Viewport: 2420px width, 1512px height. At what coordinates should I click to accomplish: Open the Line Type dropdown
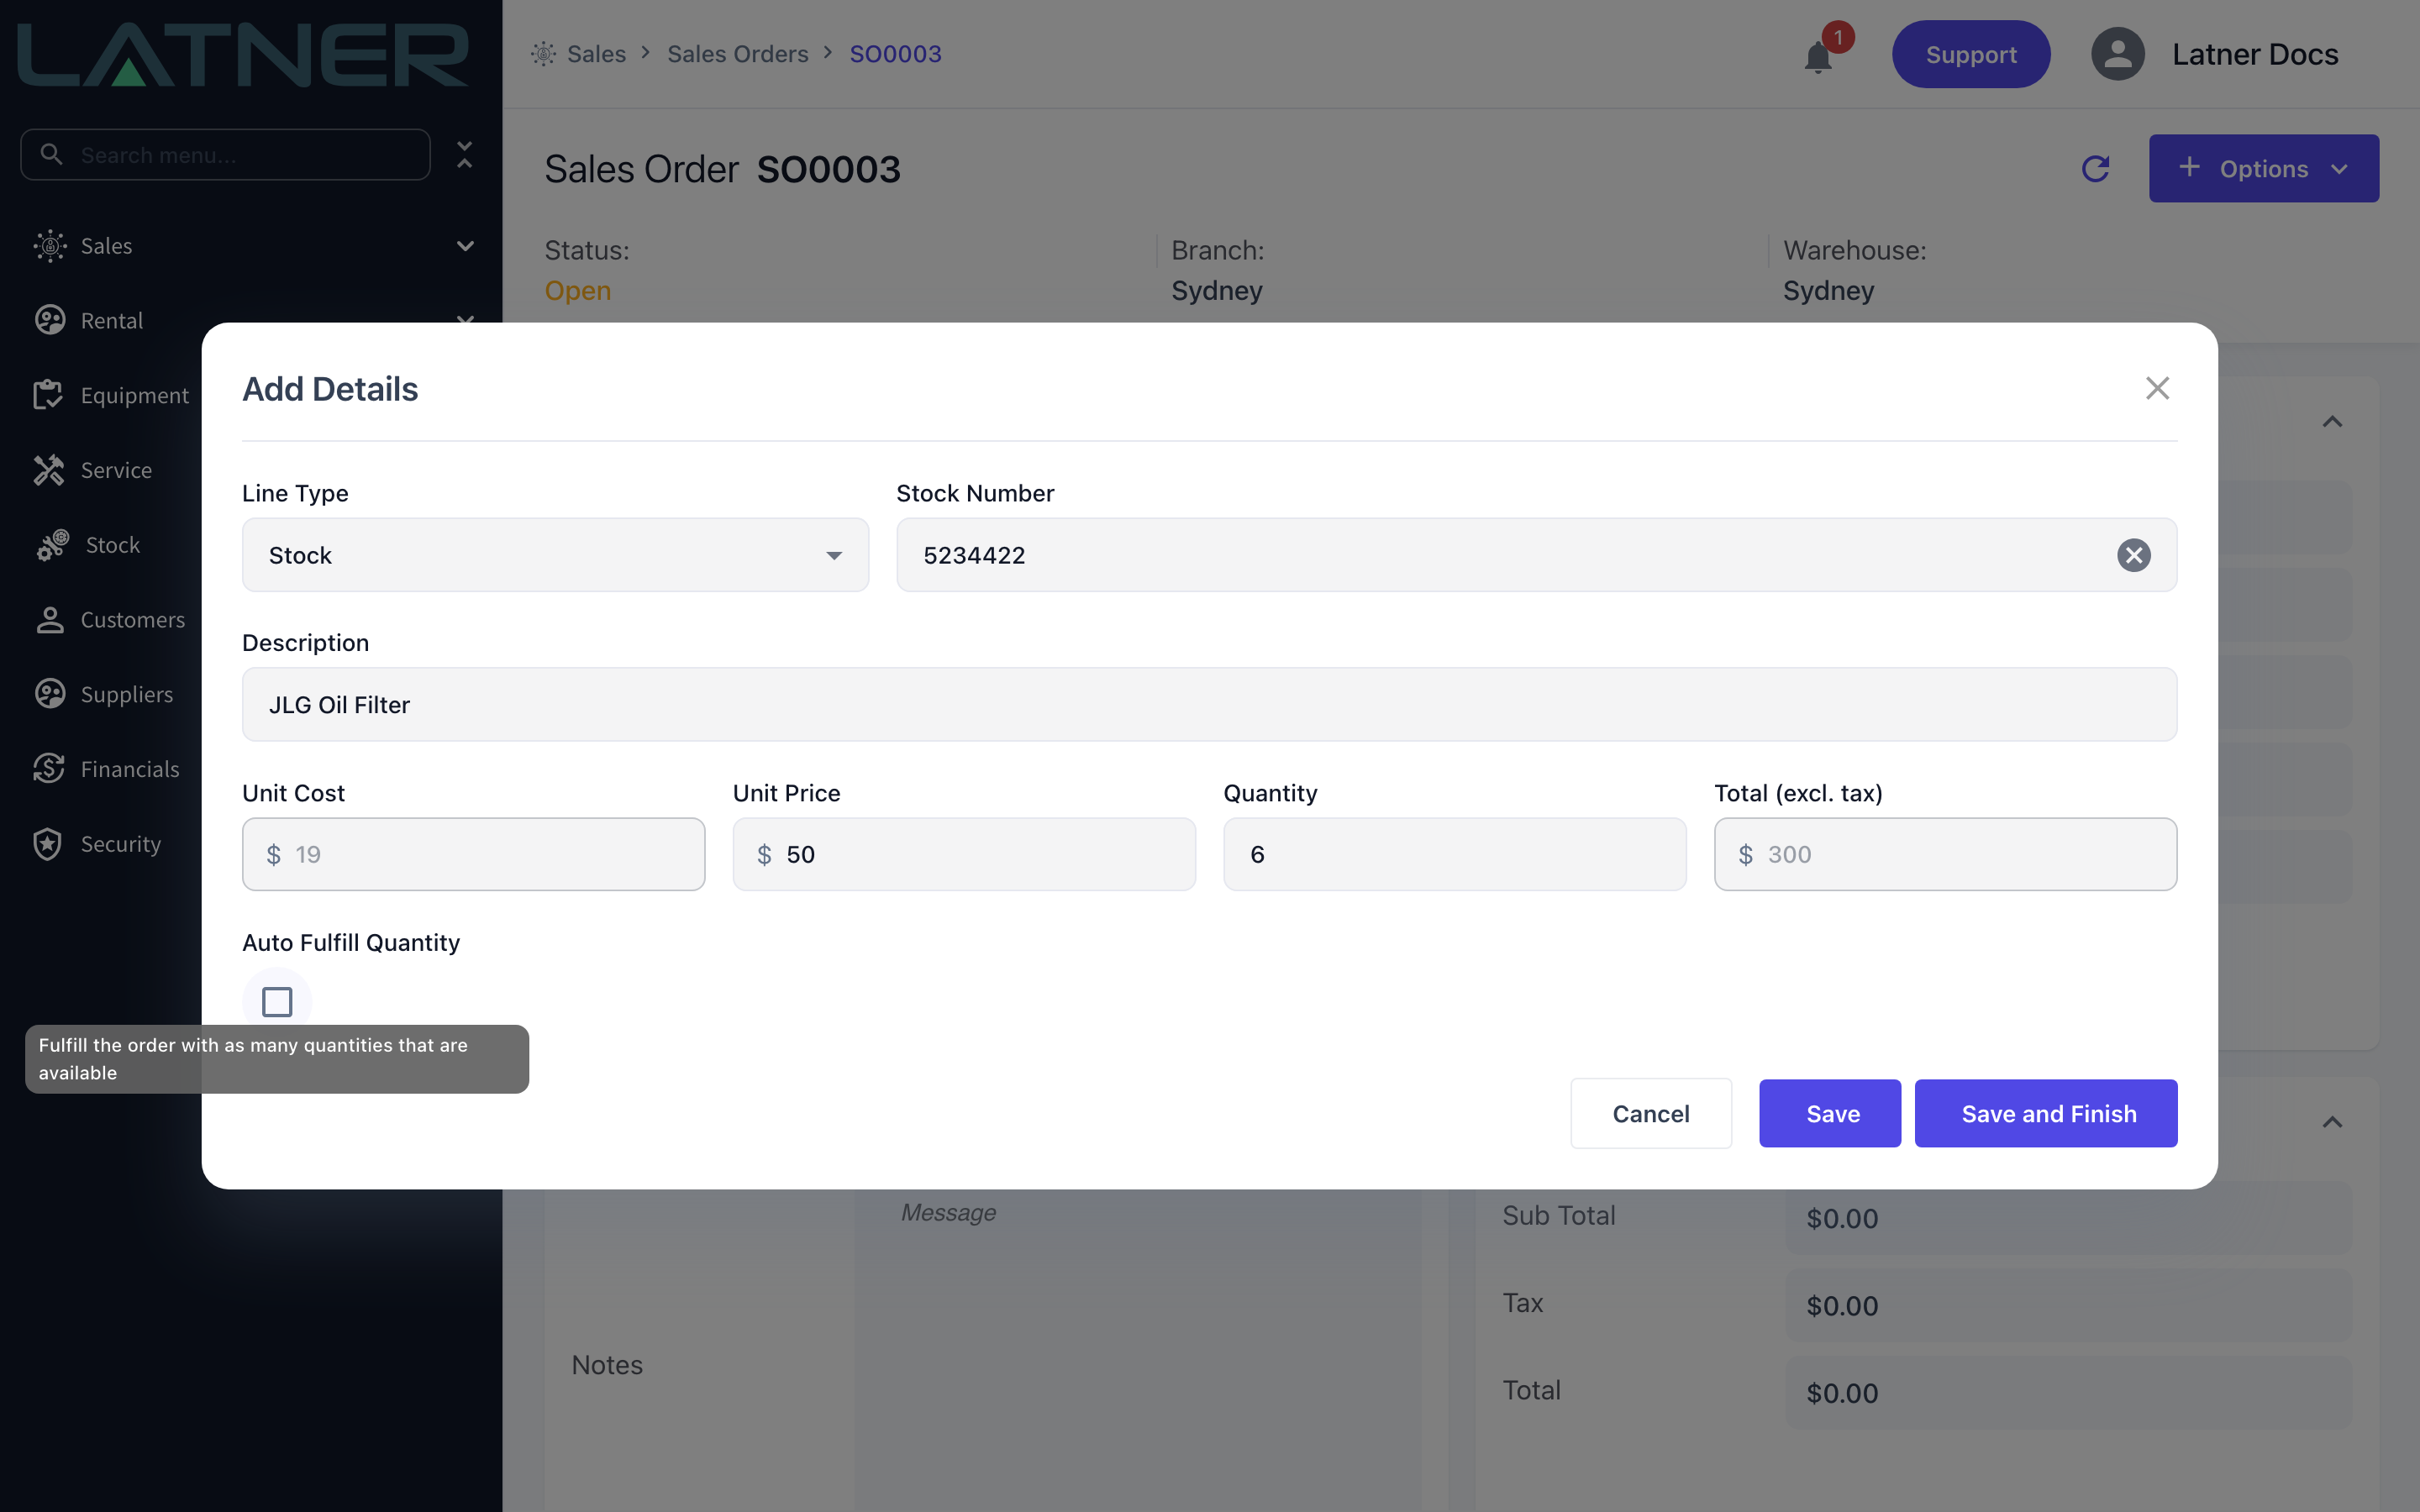[555, 555]
